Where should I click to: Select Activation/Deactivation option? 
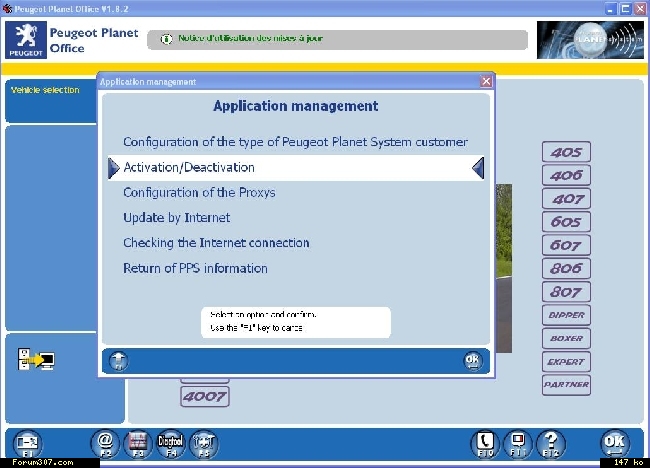(x=295, y=167)
